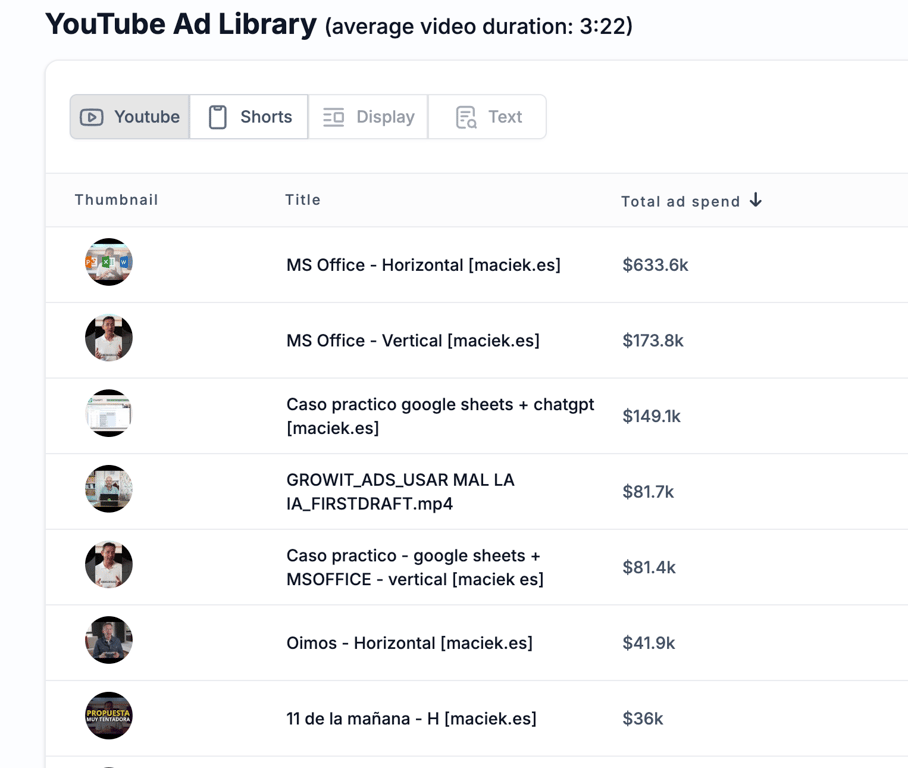Screen dimensions: 908x768
Task: Click the $173.8k ad spend value
Action: pos(653,341)
